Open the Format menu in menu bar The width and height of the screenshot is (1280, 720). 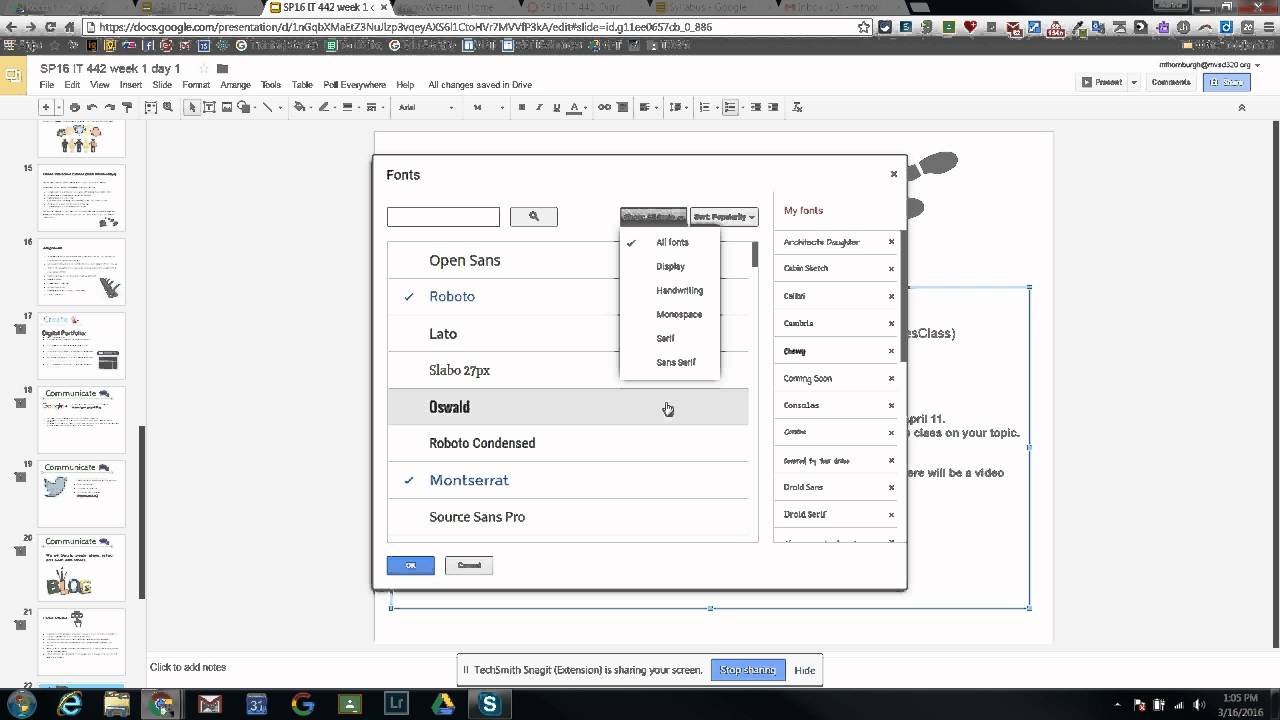point(196,85)
